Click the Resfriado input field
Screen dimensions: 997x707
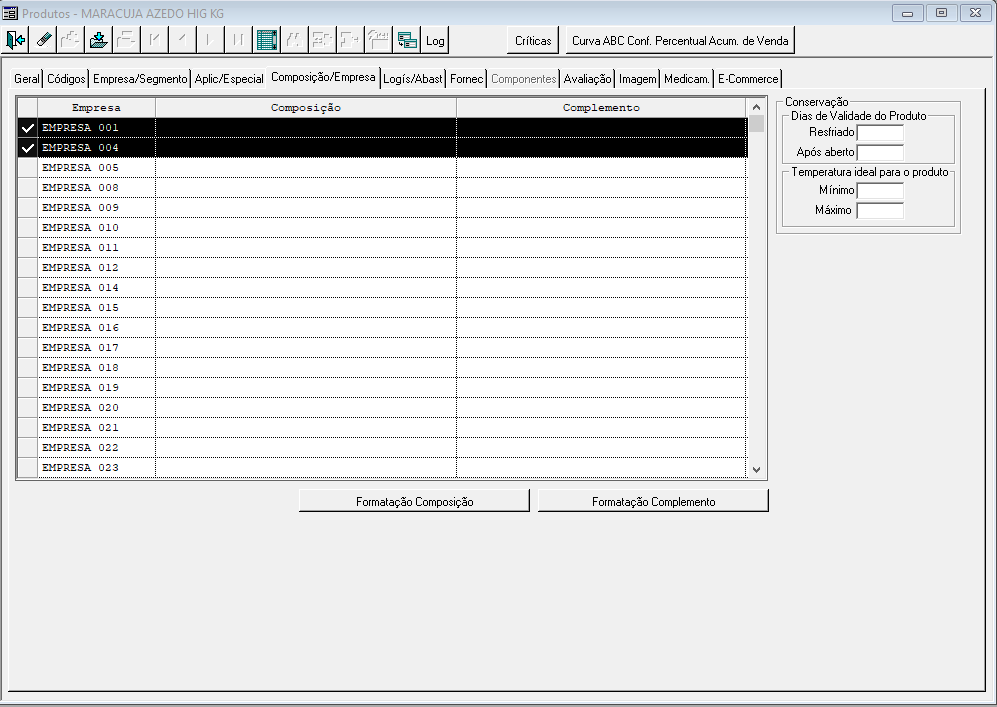tap(880, 132)
